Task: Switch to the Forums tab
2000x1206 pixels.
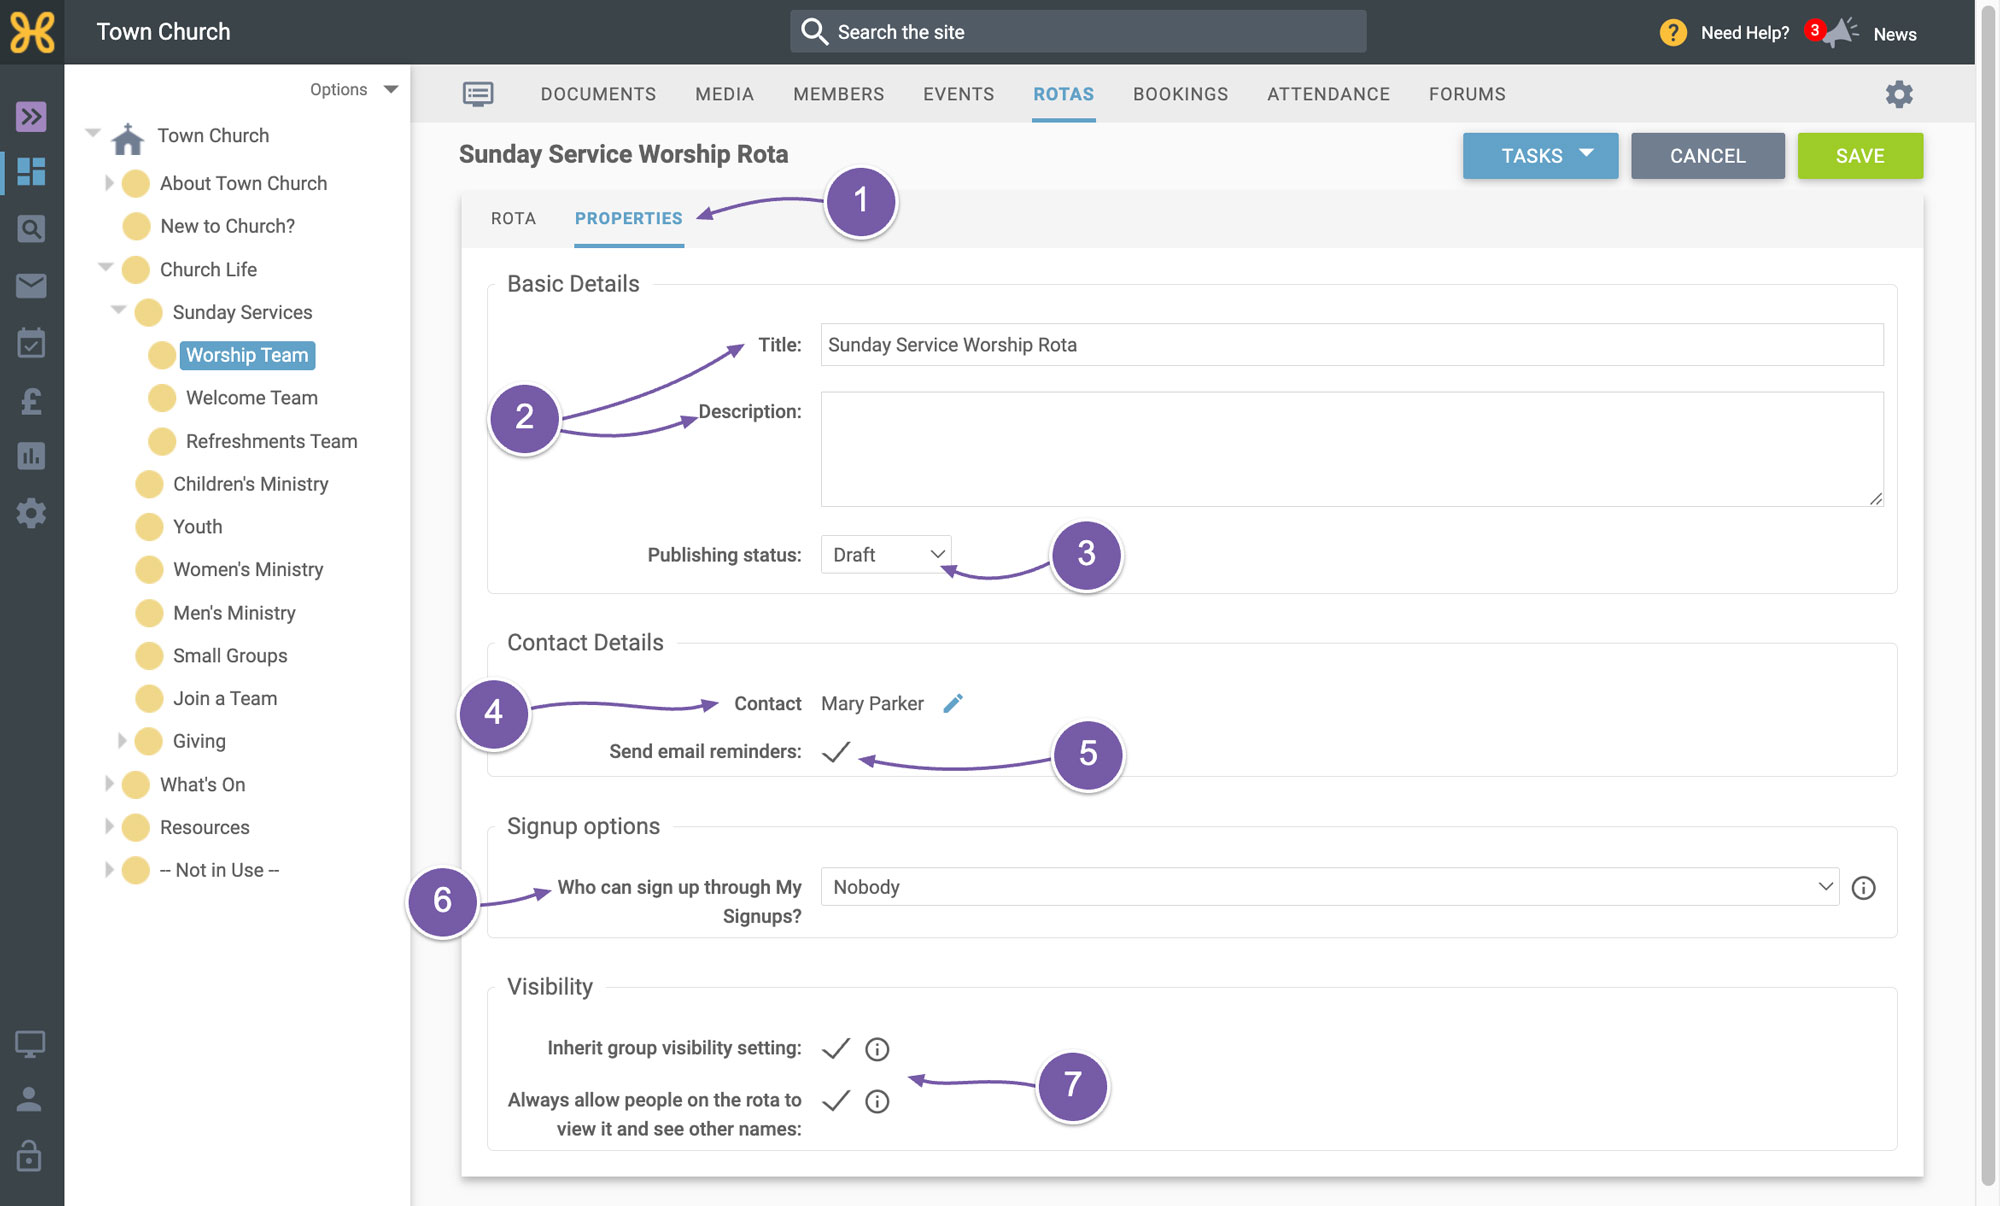Action: pos(1467,94)
